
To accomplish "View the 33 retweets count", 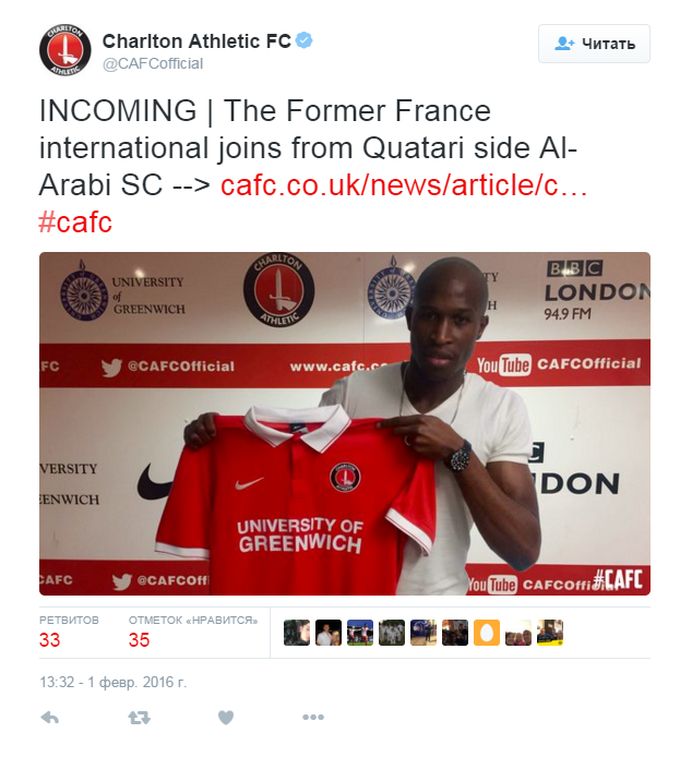I will click(50, 640).
